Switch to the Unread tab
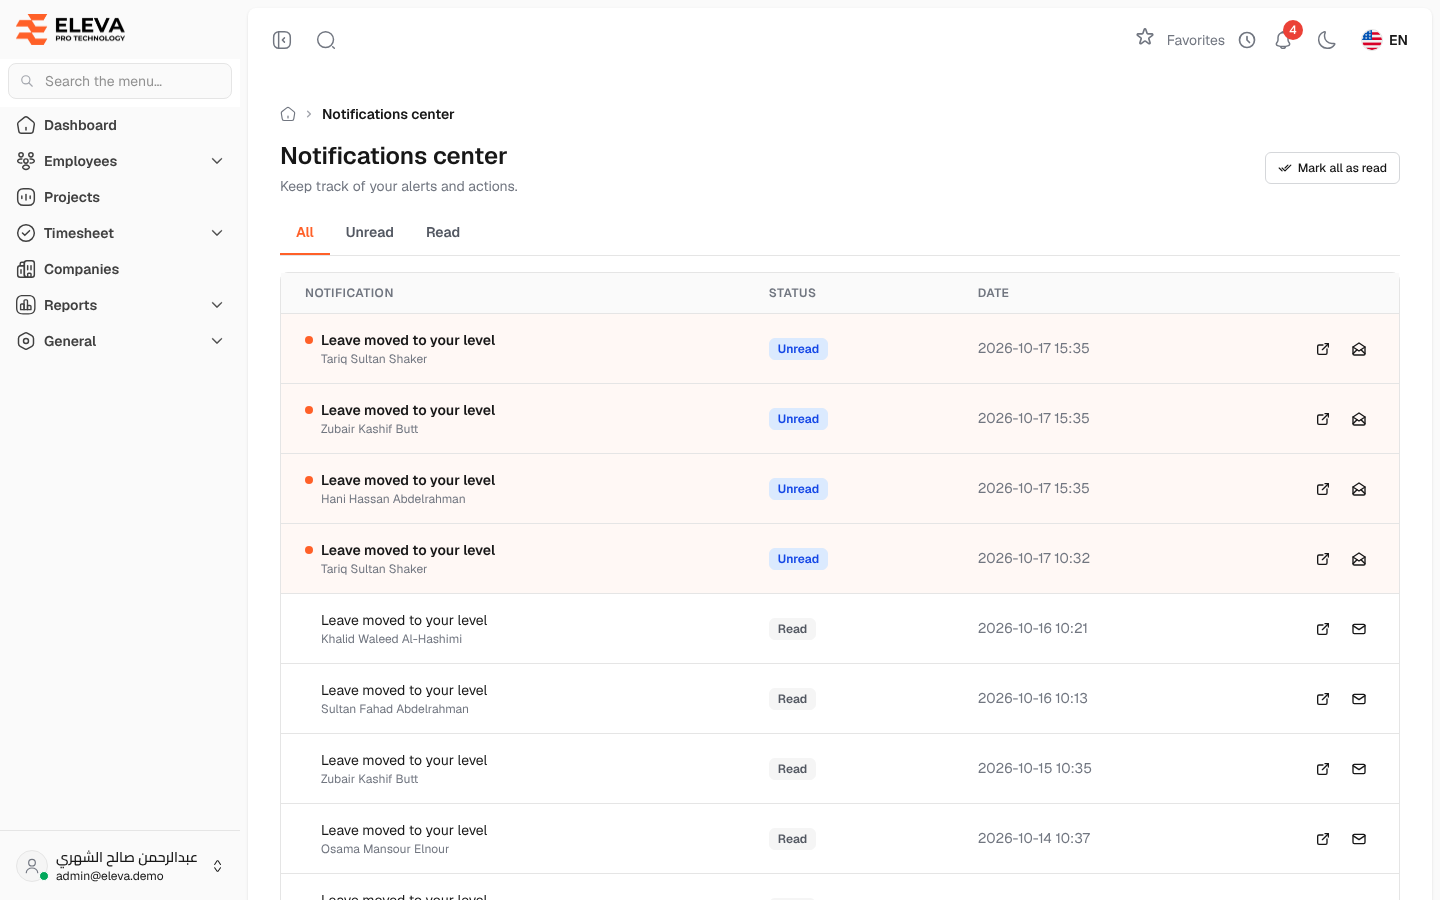The height and width of the screenshot is (900, 1440). coord(370,232)
